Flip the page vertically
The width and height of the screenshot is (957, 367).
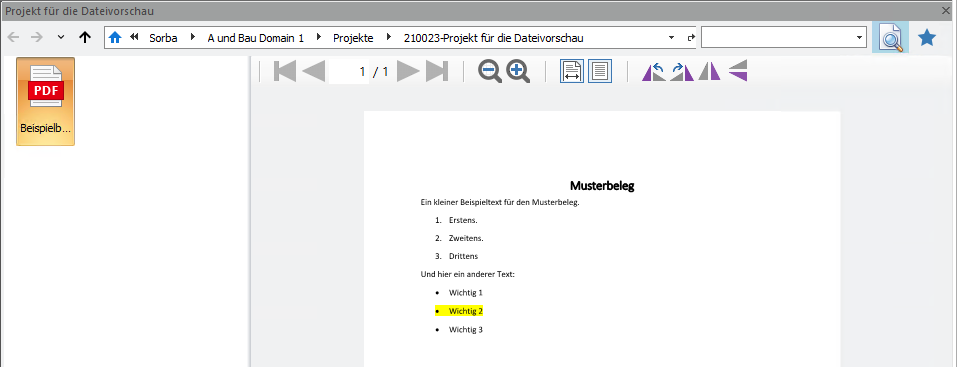(738, 71)
